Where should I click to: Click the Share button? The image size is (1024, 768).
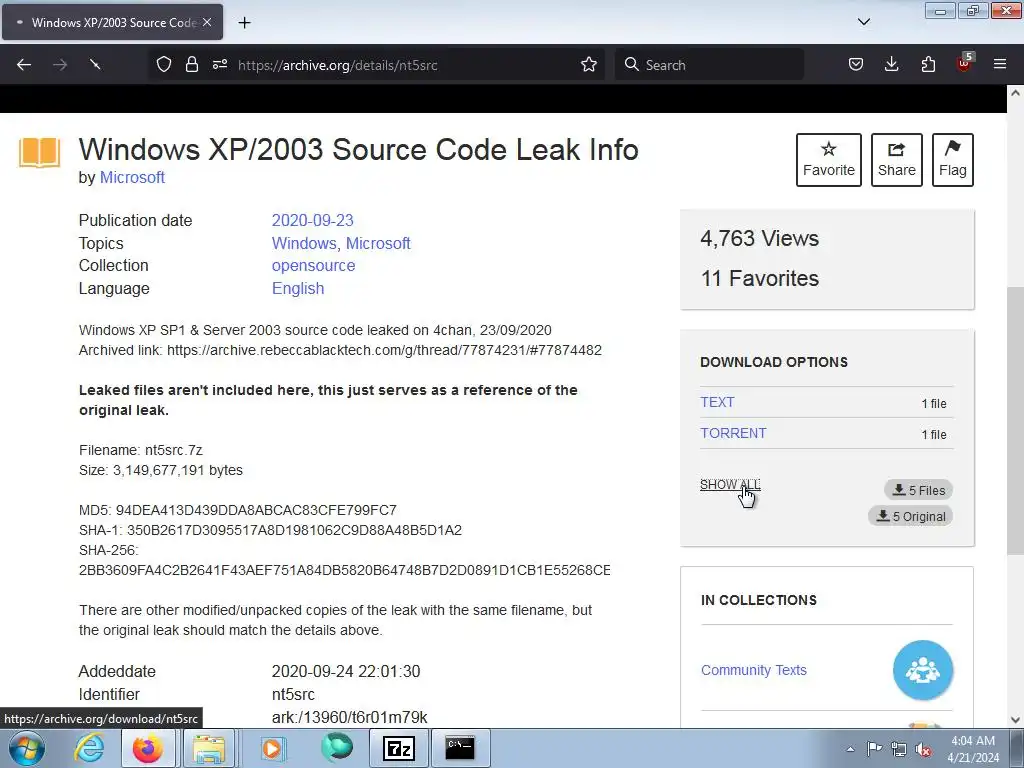coord(897,160)
